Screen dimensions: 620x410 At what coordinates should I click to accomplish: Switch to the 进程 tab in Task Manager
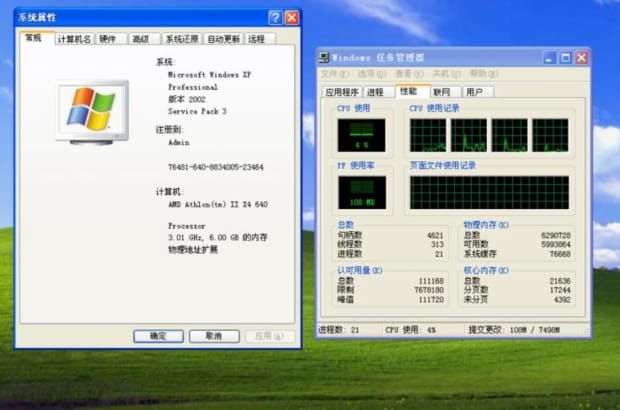[375, 92]
